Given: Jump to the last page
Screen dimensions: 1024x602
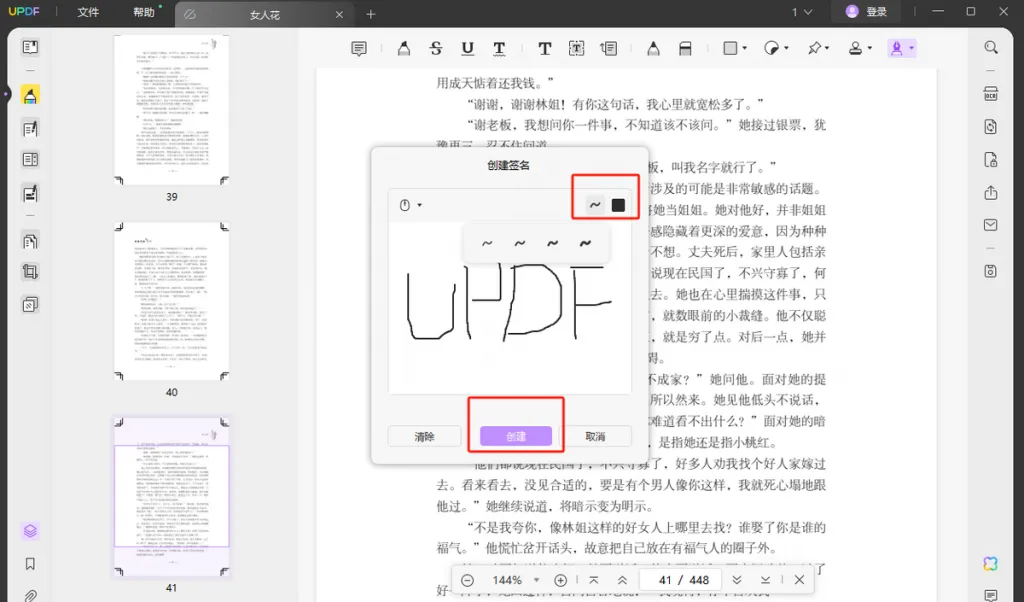Looking at the screenshot, I should [x=765, y=580].
